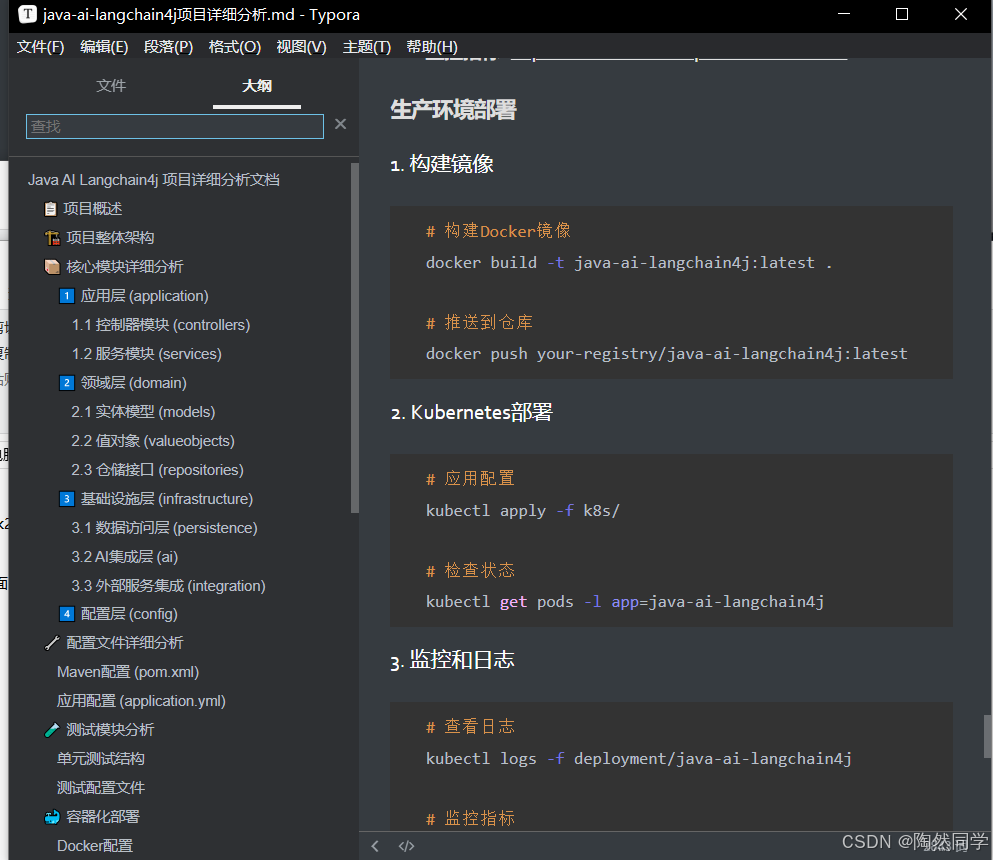Image resolution: width=993 pixels, height=860 pixels.
Task: Open the 主题(T) menu
Action: click(x=367, y=47)
